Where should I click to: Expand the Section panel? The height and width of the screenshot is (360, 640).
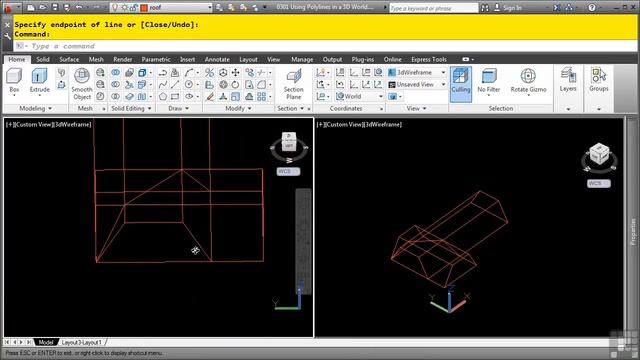tap(290, 109)
